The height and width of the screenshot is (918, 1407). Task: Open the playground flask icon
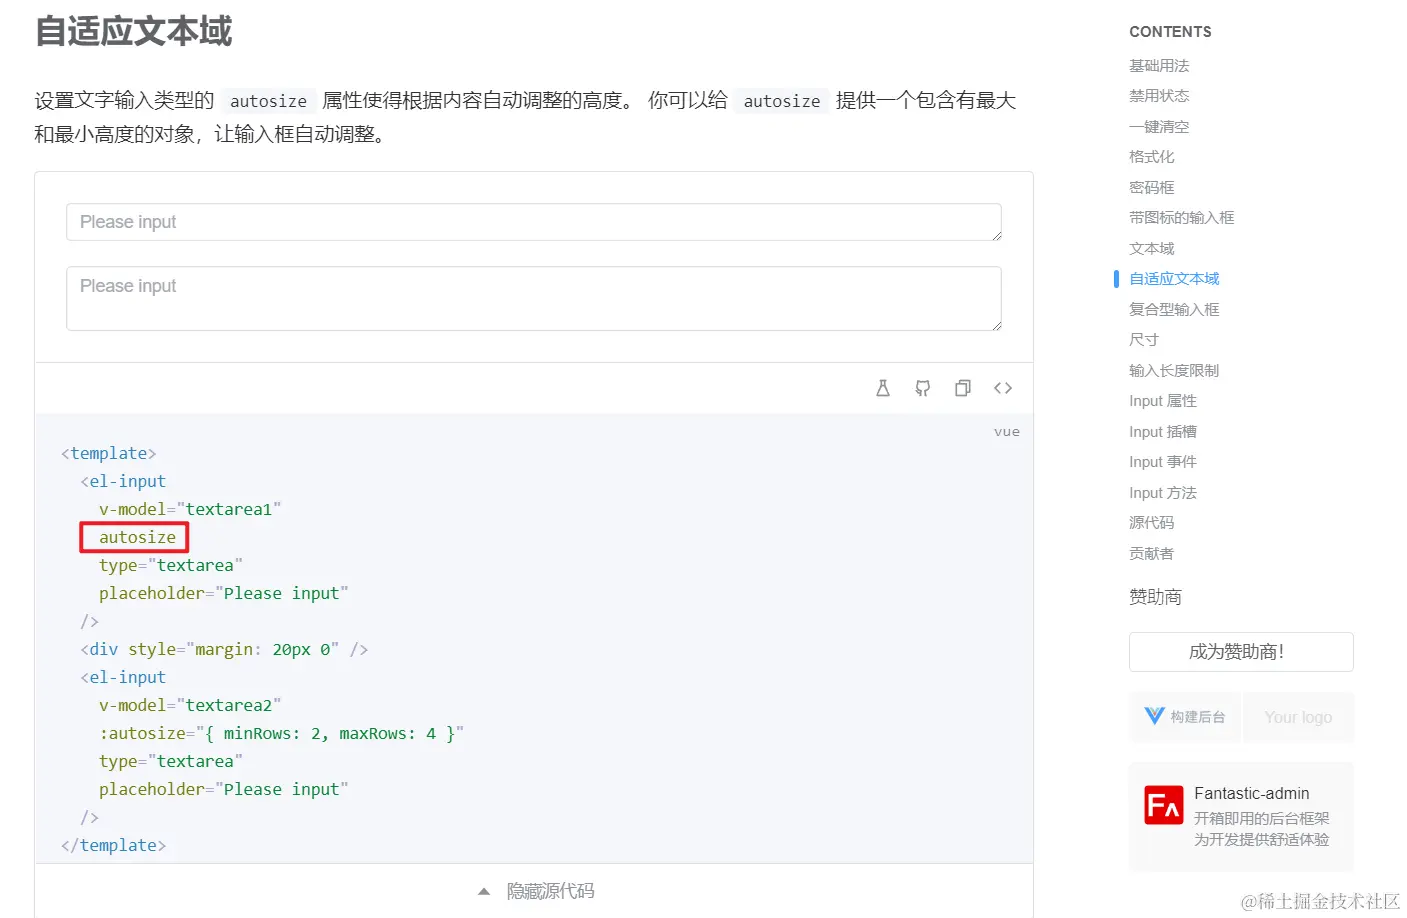[x=883, y=388]
